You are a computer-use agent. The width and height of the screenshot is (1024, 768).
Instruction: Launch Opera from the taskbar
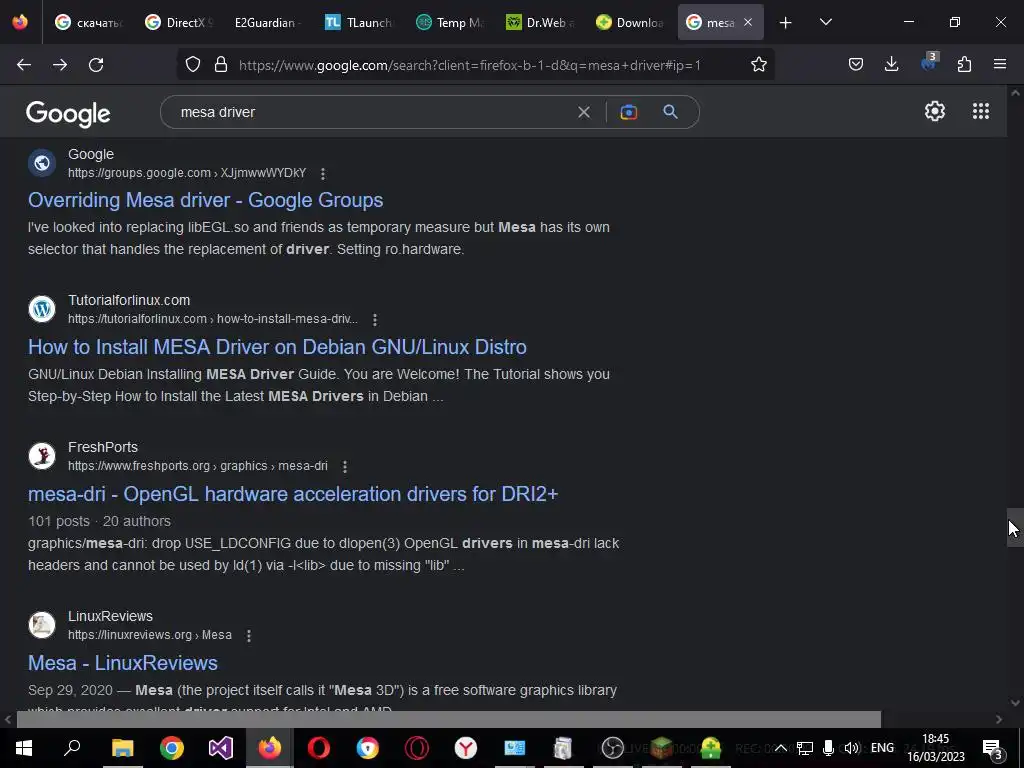tap(319, 748)
